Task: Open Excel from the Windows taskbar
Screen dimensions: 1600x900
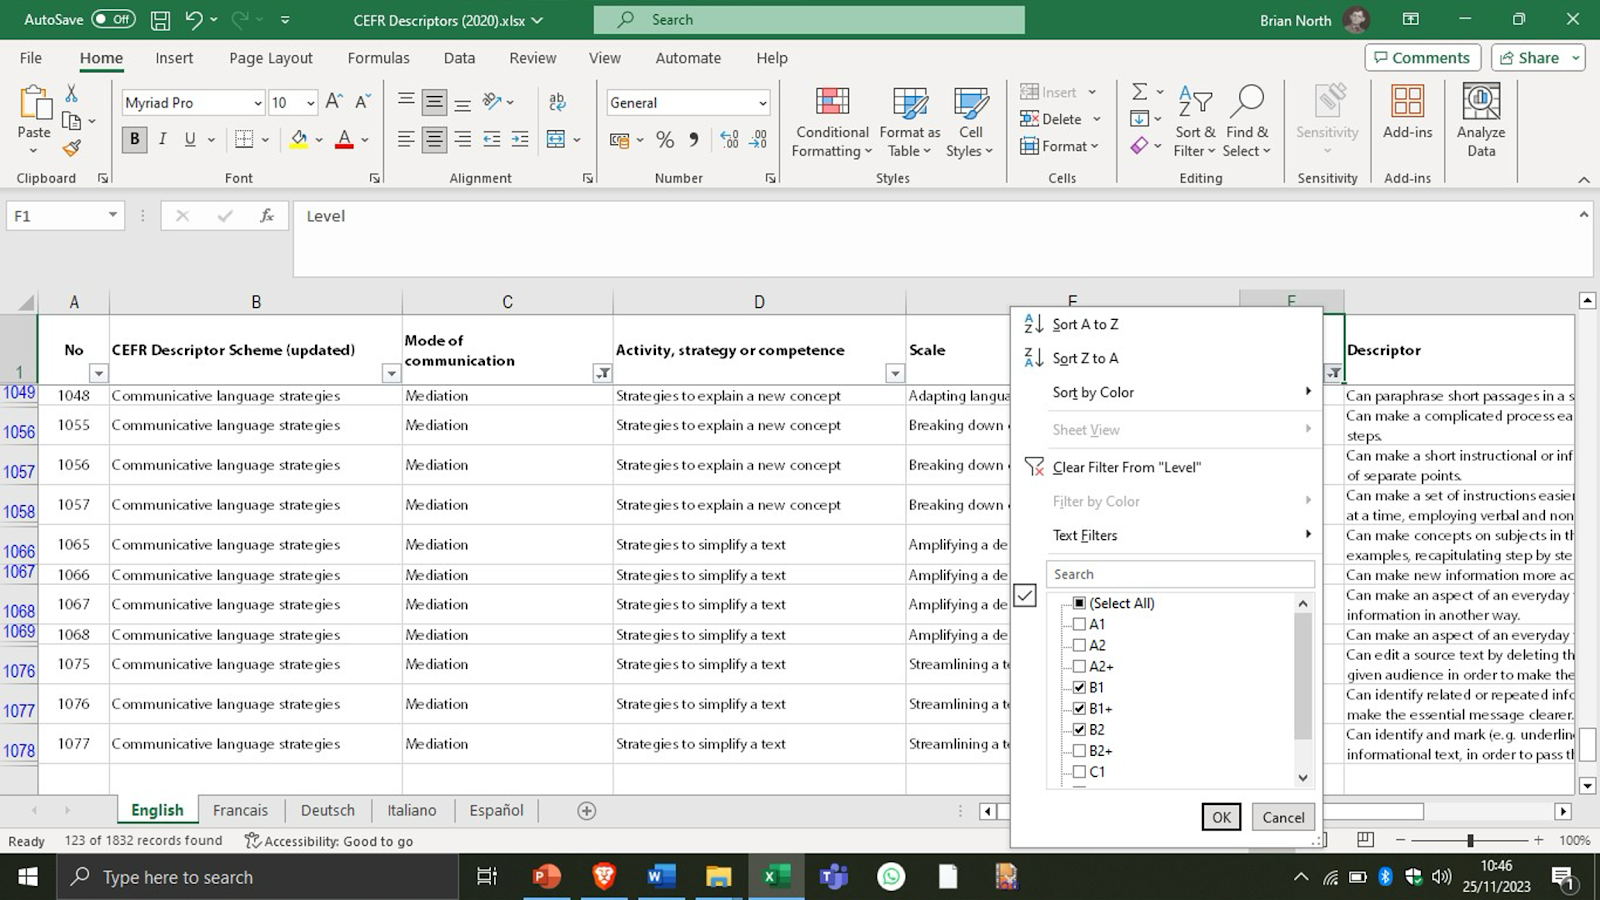Action: (x=775, y=877)
